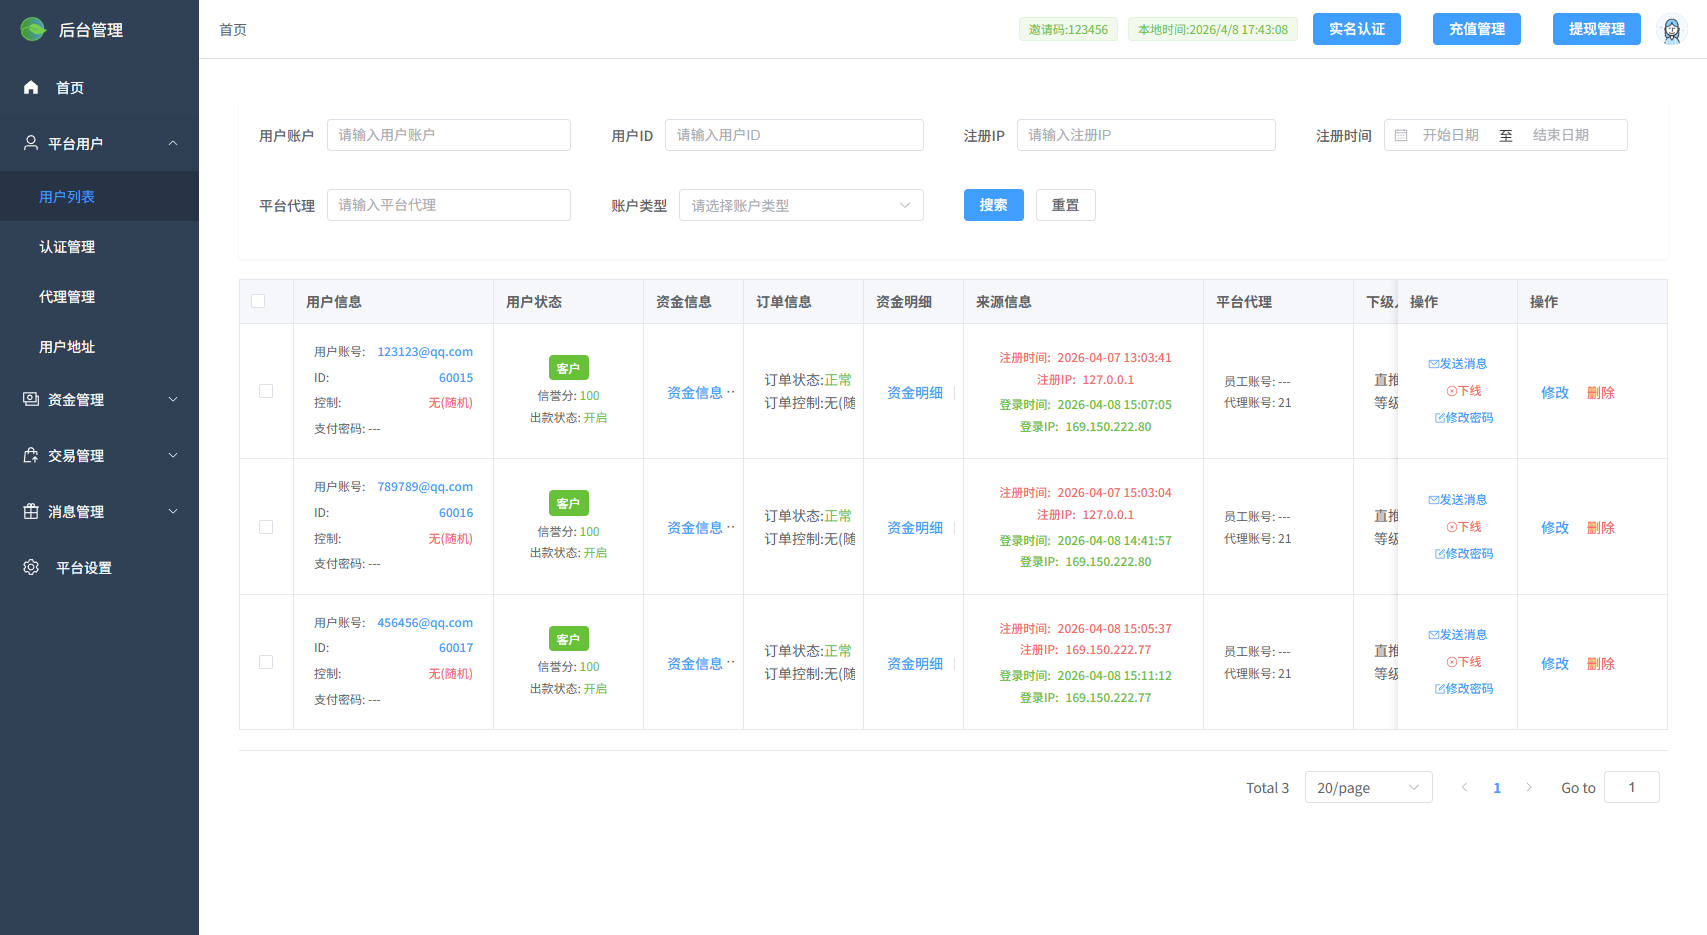Select 认证管理 in the sidebar

pyautogui.click(x=67, y=246)
